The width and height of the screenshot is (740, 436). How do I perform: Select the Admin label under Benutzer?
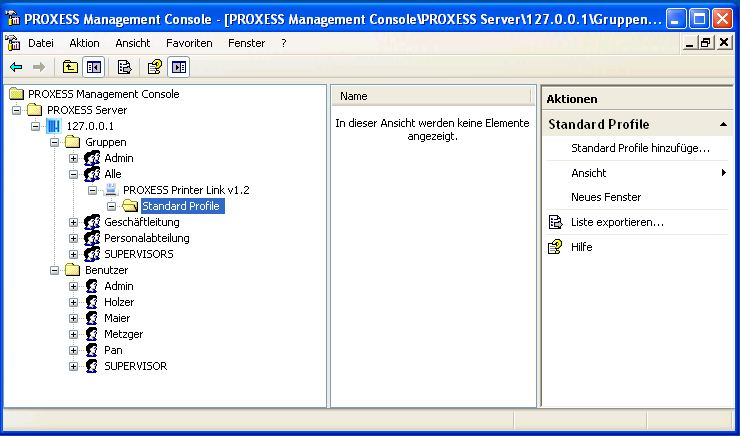(119, 286)
